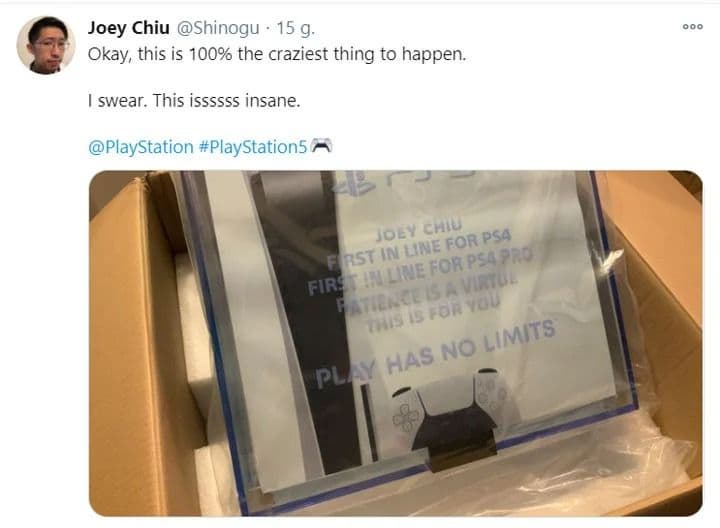
Task: Click 'PLAY HAS NO LIMITS' text in the photo
Action: pyautogui.click(x=435, y=353)
